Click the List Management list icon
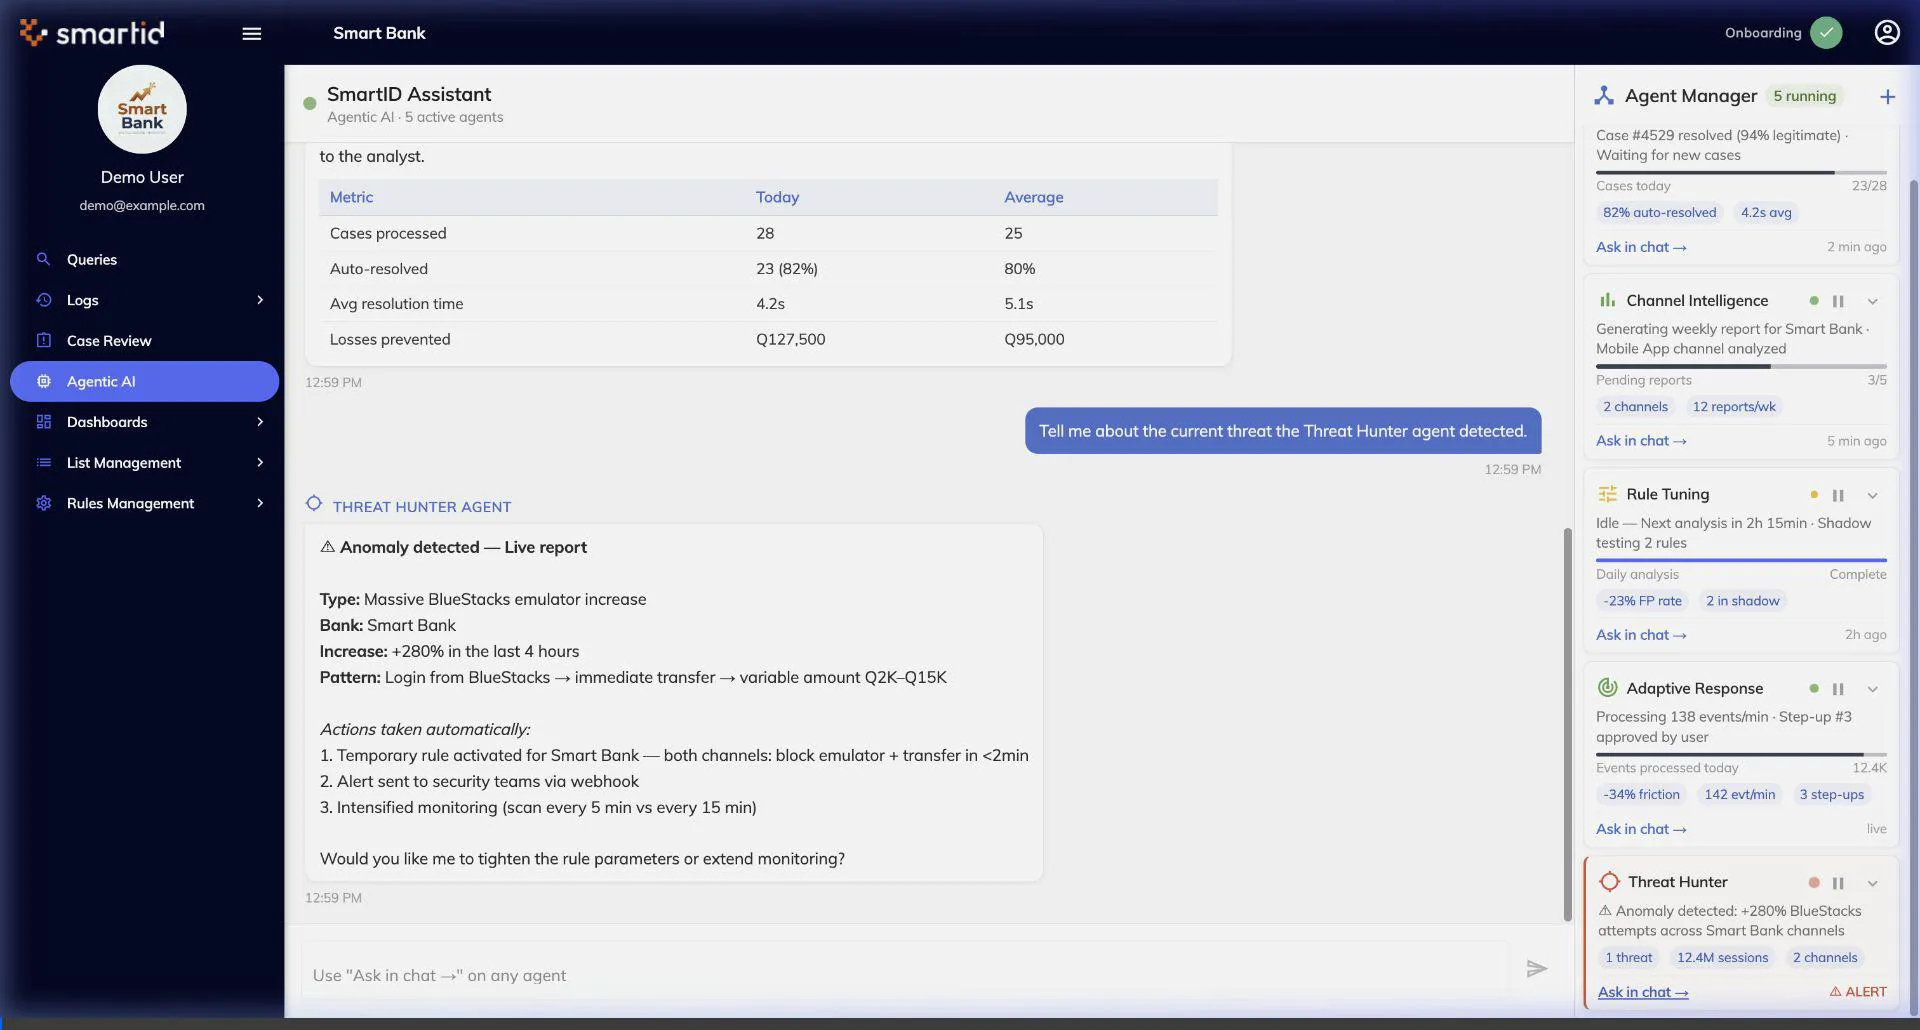1920x1030 pixels. click(43, 462)
